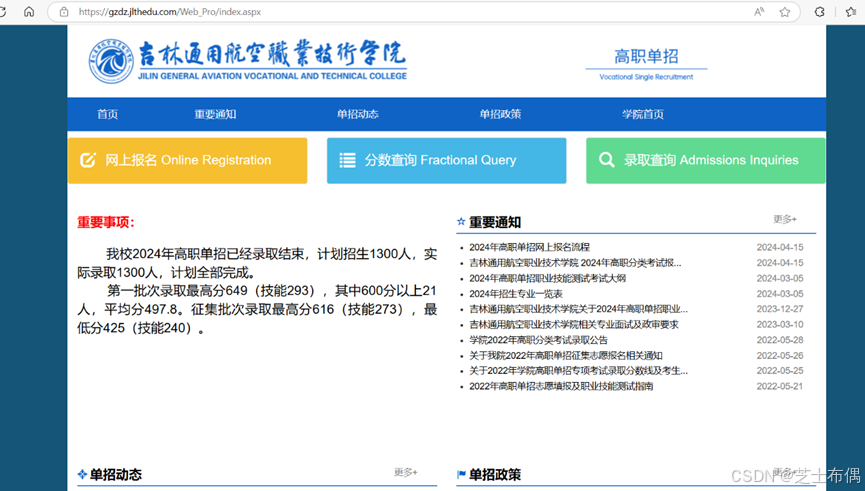The width and height of the screenshot is (865, 491).
Task: Click the 高职单招 header title
Action: (646, 56)
